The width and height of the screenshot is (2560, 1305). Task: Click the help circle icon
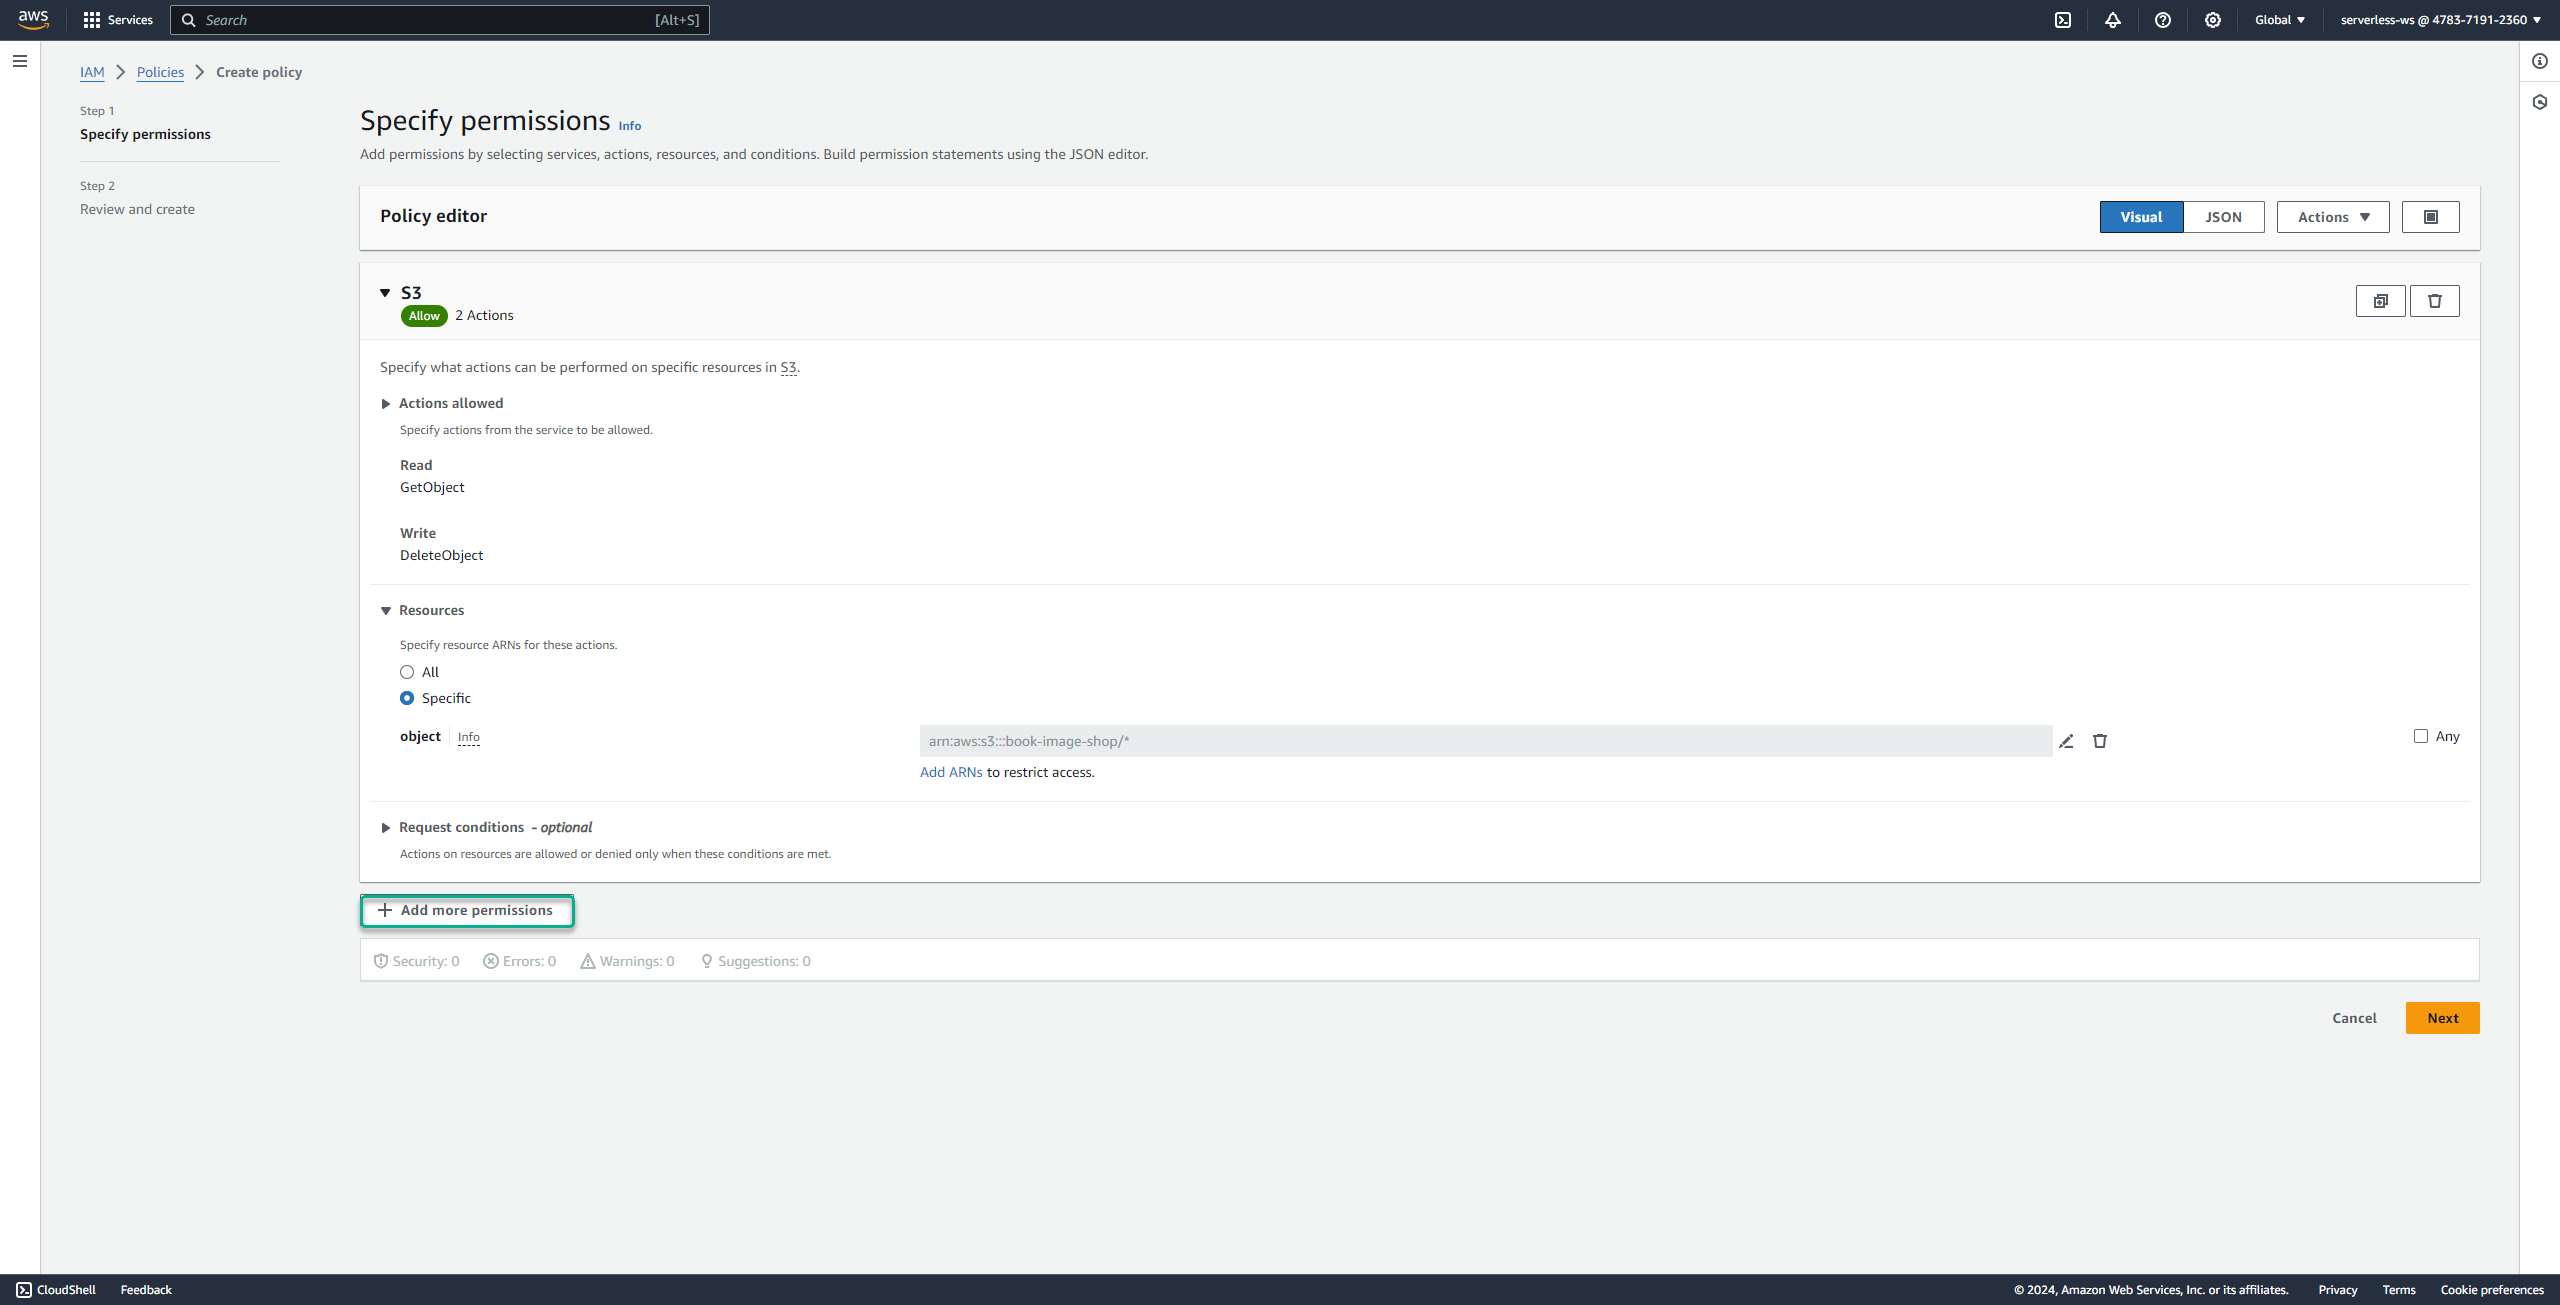click(2162, 20)
